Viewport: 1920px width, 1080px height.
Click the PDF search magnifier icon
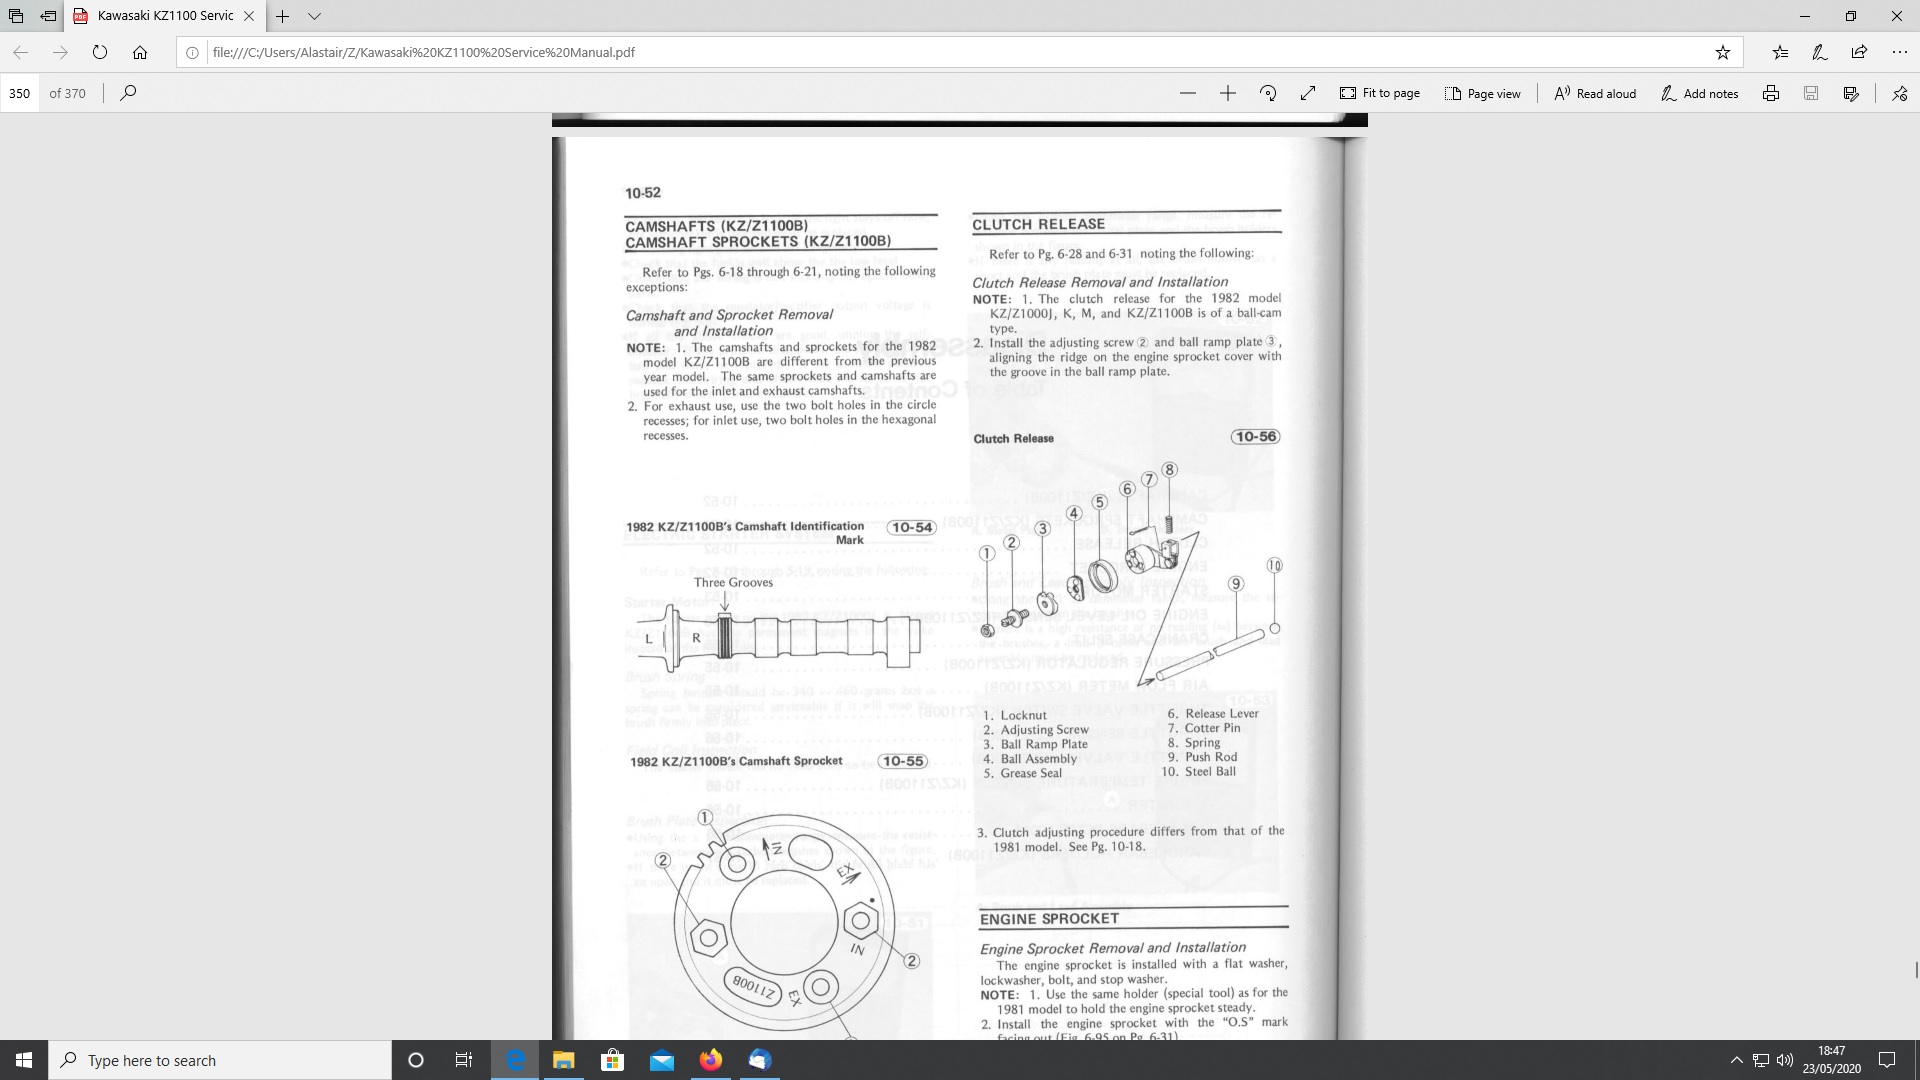point(128,93)
